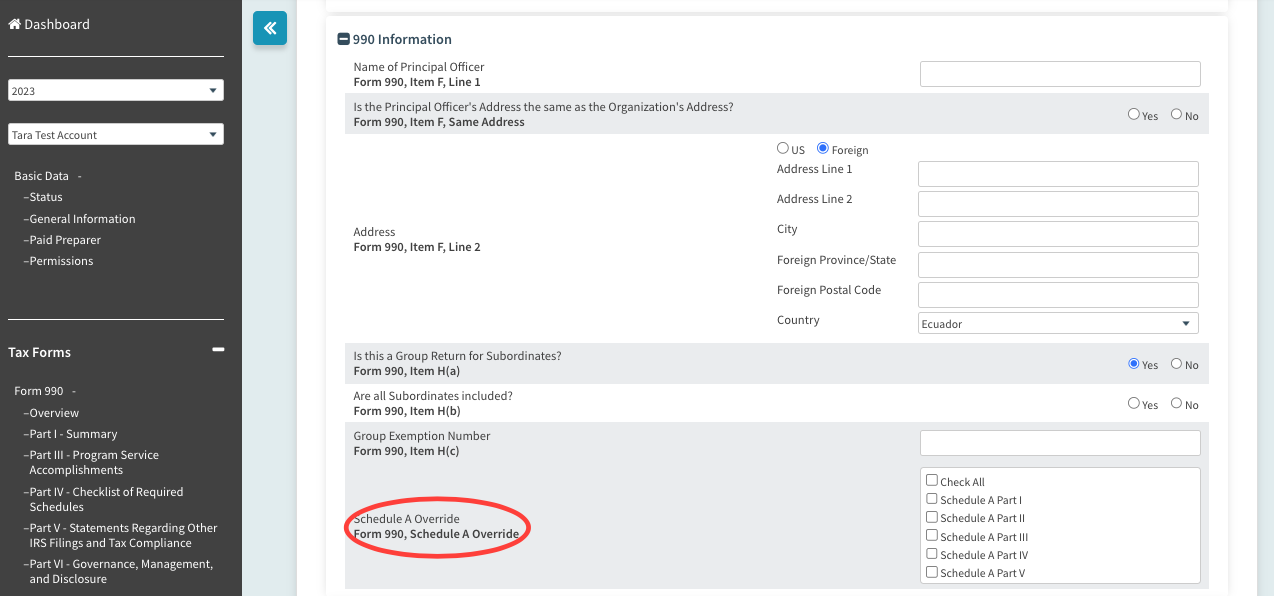This screenshot has width=1274, height=596.
Task: Click the Name of Principal Officer field
Action: point(1059,74)
